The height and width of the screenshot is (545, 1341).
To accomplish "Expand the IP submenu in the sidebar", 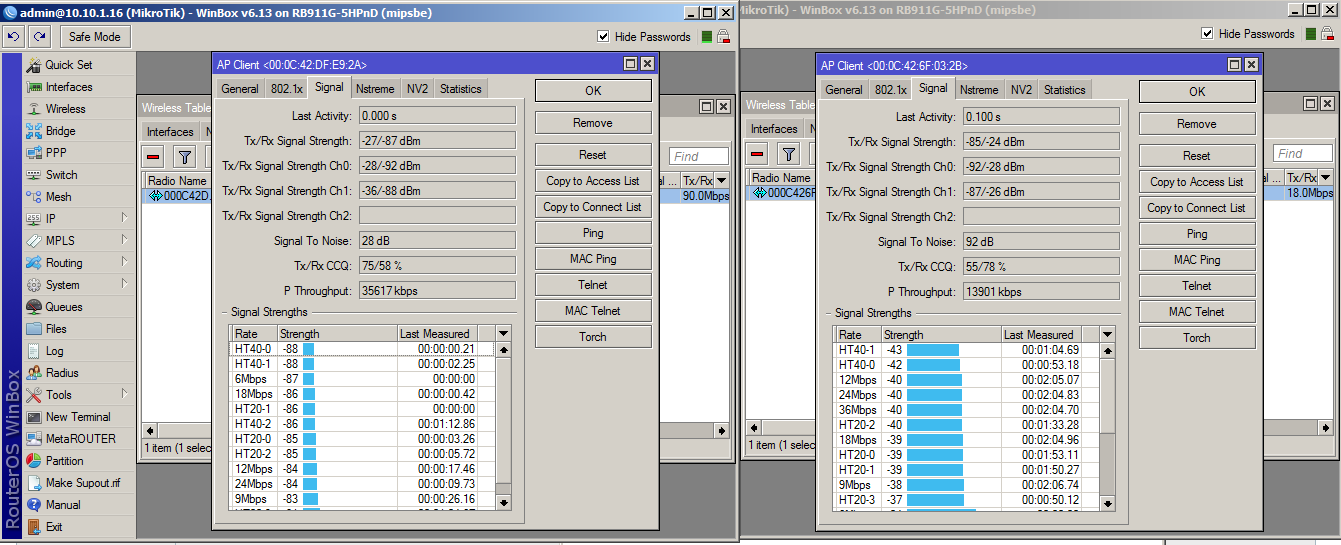I will coord(125,218).
